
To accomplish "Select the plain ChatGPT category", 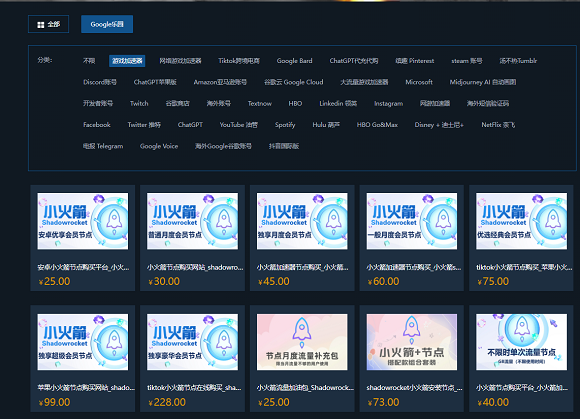I will click(x=190, y=125).
